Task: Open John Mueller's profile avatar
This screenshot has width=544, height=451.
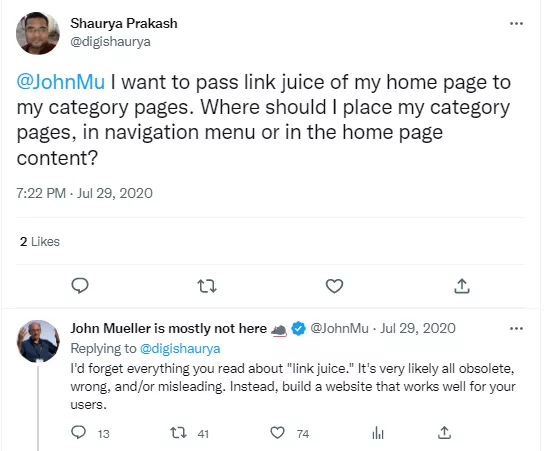Action: click(x=38, y=341)
